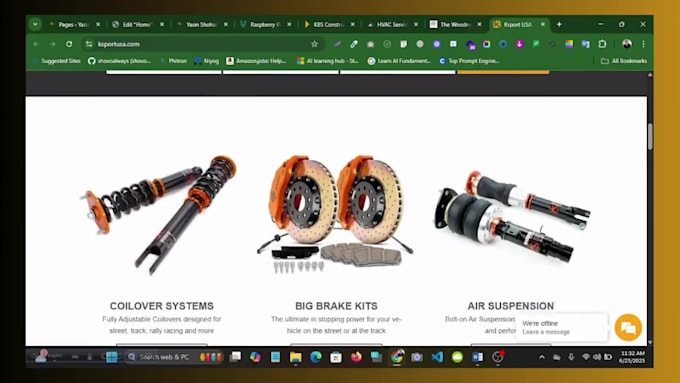Open Microsoft Word from the taskbar
The image size is (680, 383).
tap(477, 357)
